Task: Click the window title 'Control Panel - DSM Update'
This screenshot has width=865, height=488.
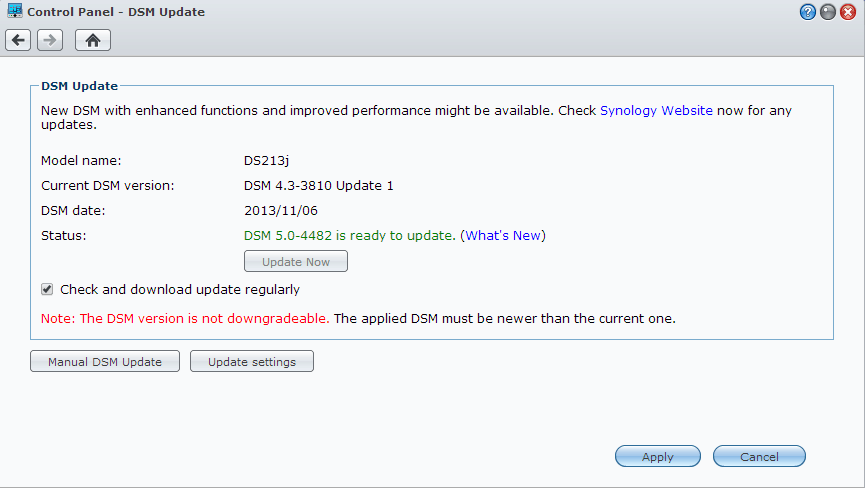Action: point(118,12)
